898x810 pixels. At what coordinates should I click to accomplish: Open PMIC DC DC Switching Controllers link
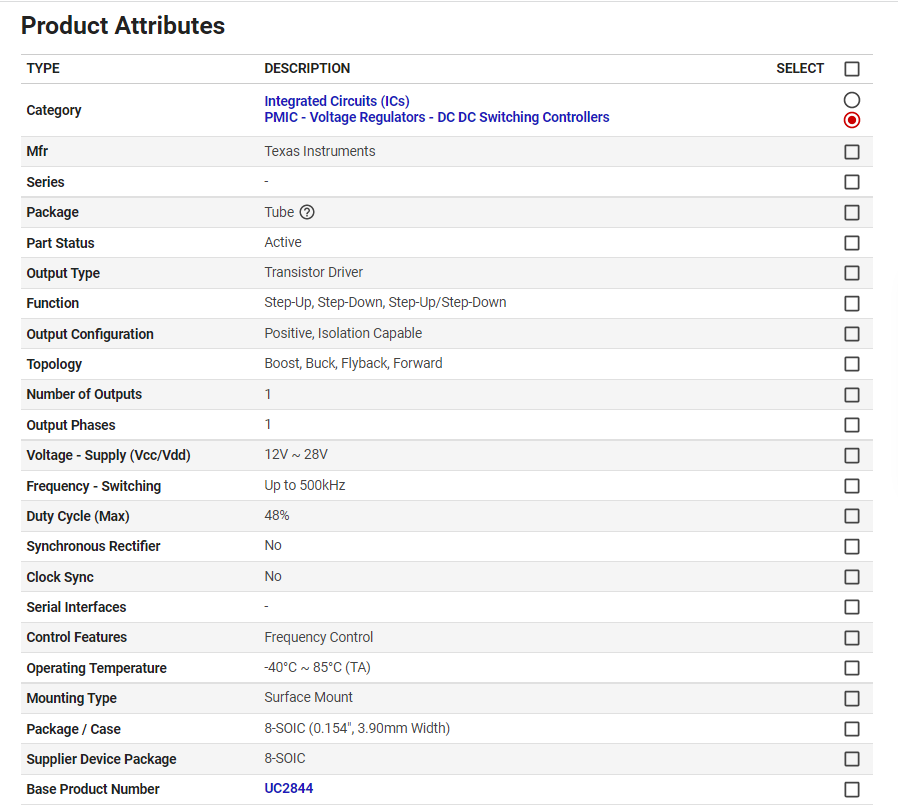click(436, 117)
